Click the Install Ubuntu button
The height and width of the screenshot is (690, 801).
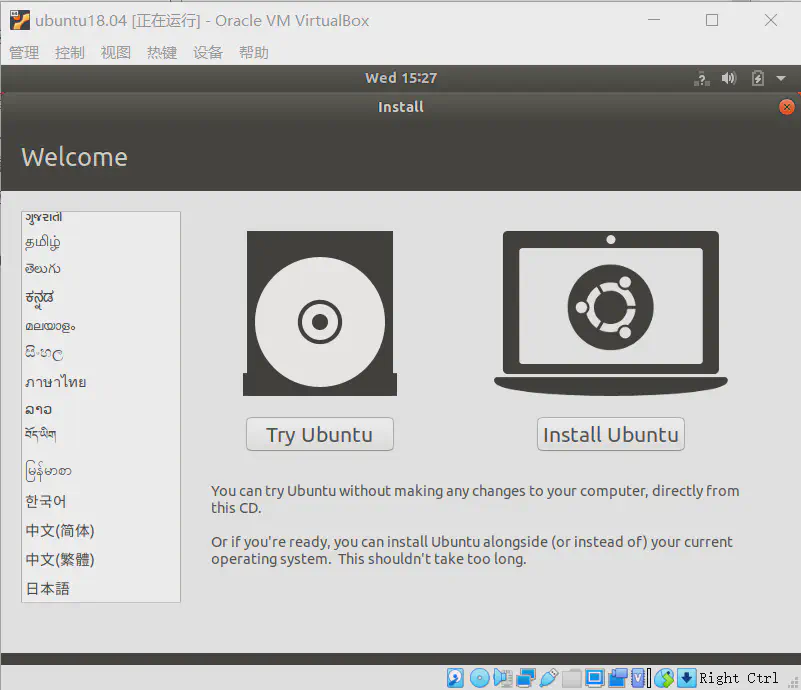point(610,434)
